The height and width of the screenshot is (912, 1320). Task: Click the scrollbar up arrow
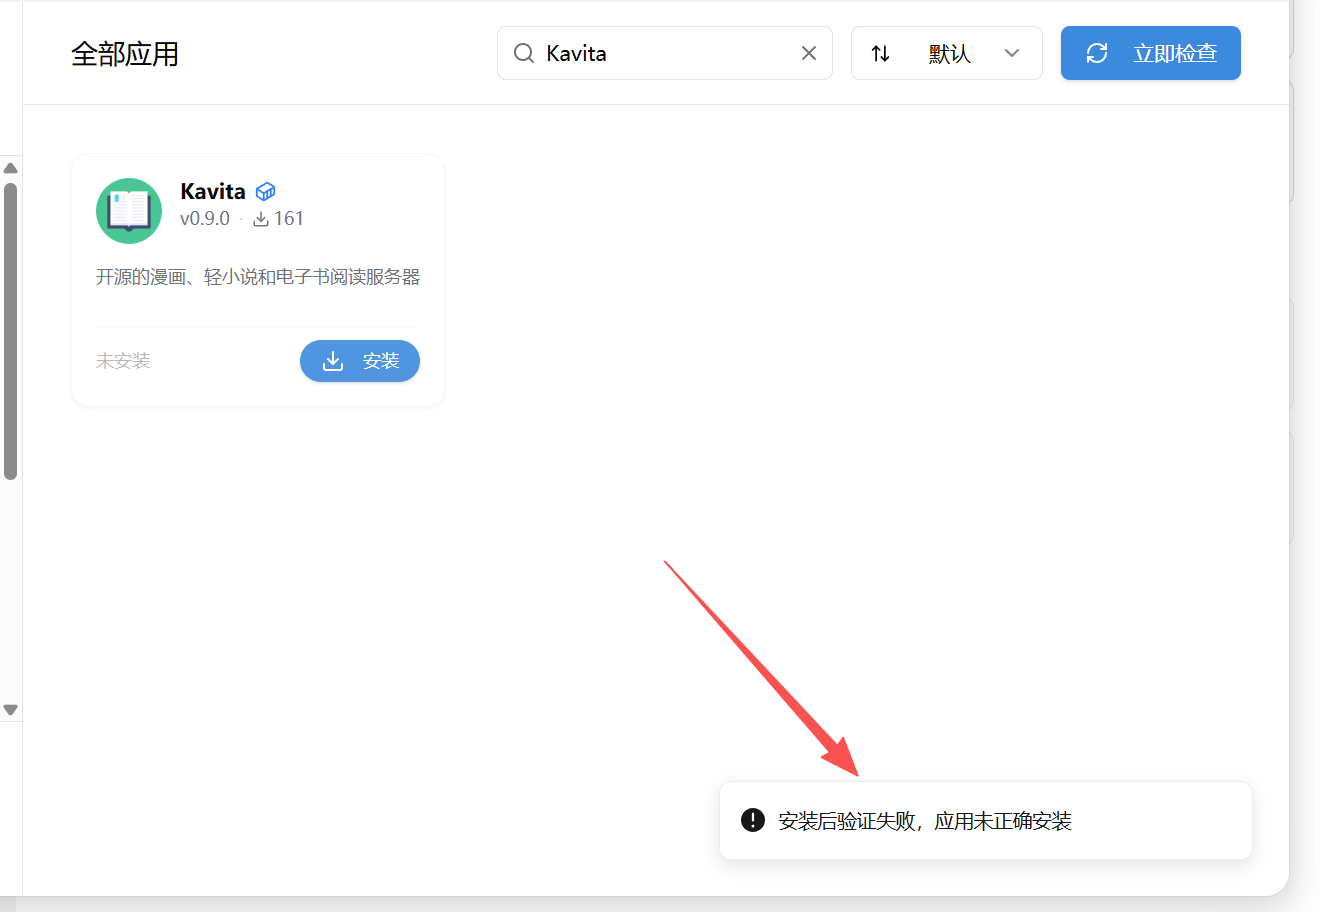point(10,168)
